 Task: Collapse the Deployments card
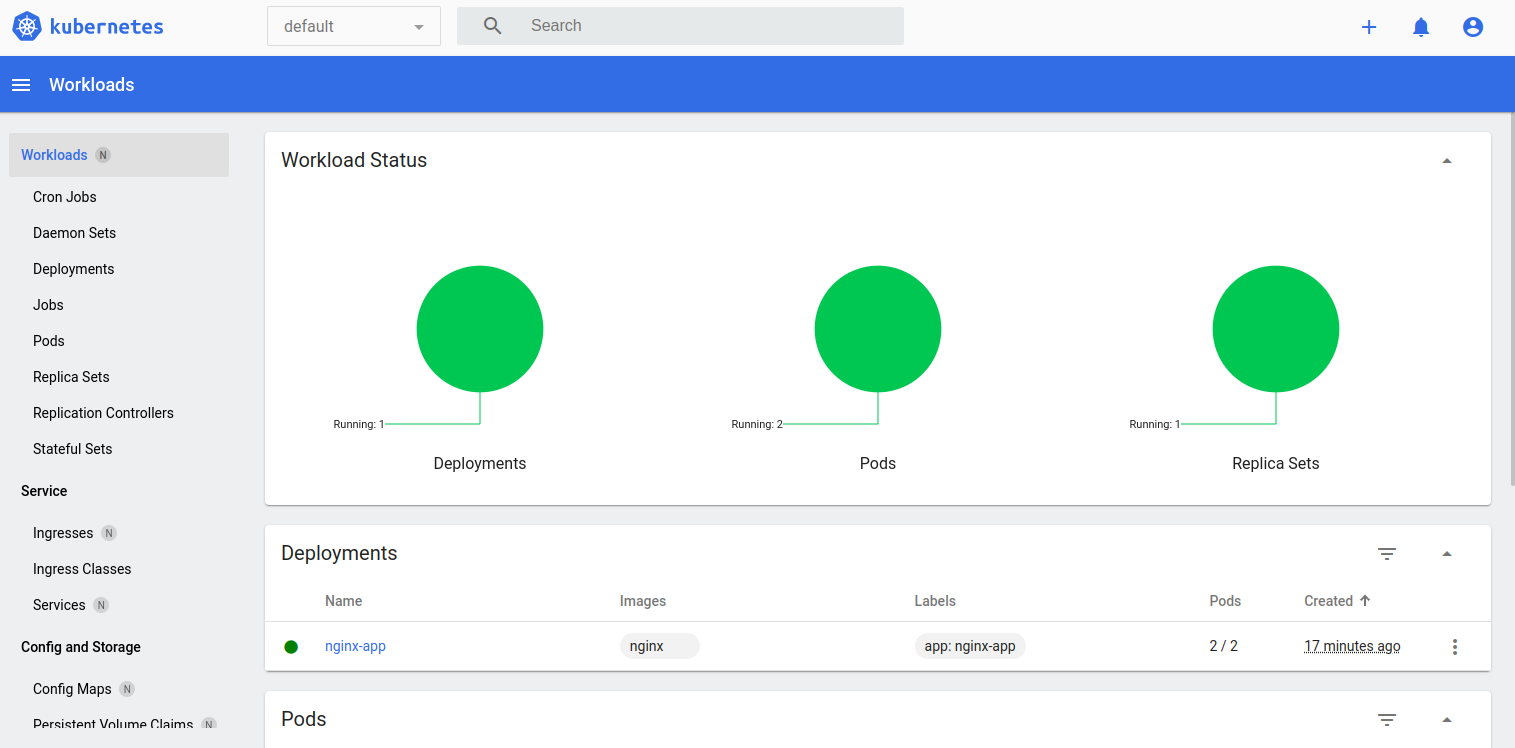pyautogui.click(x=1446, y=554)
